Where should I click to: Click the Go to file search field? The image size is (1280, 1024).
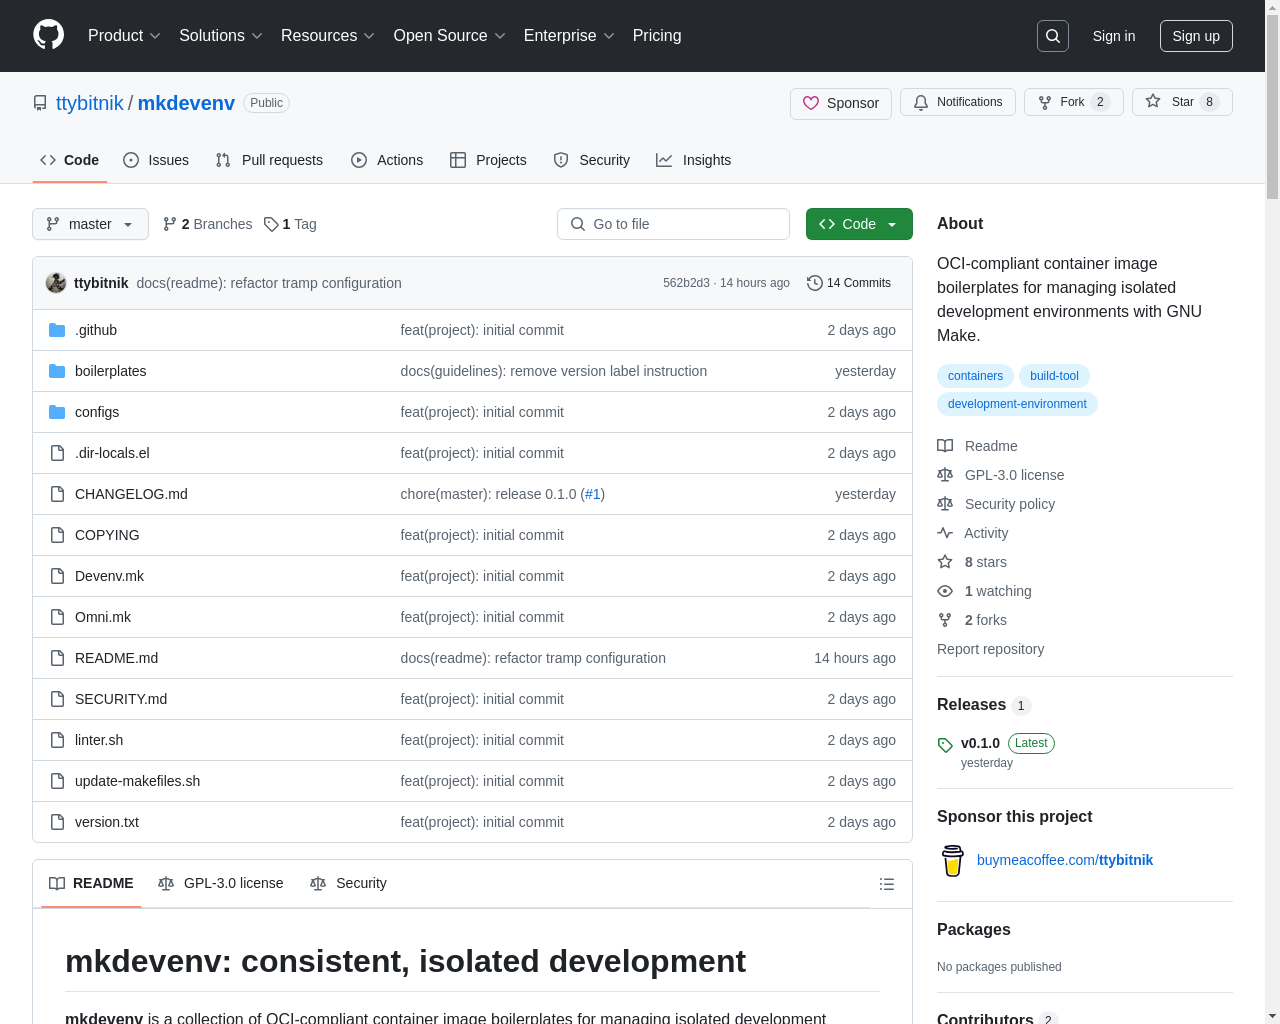coord(673,224)
